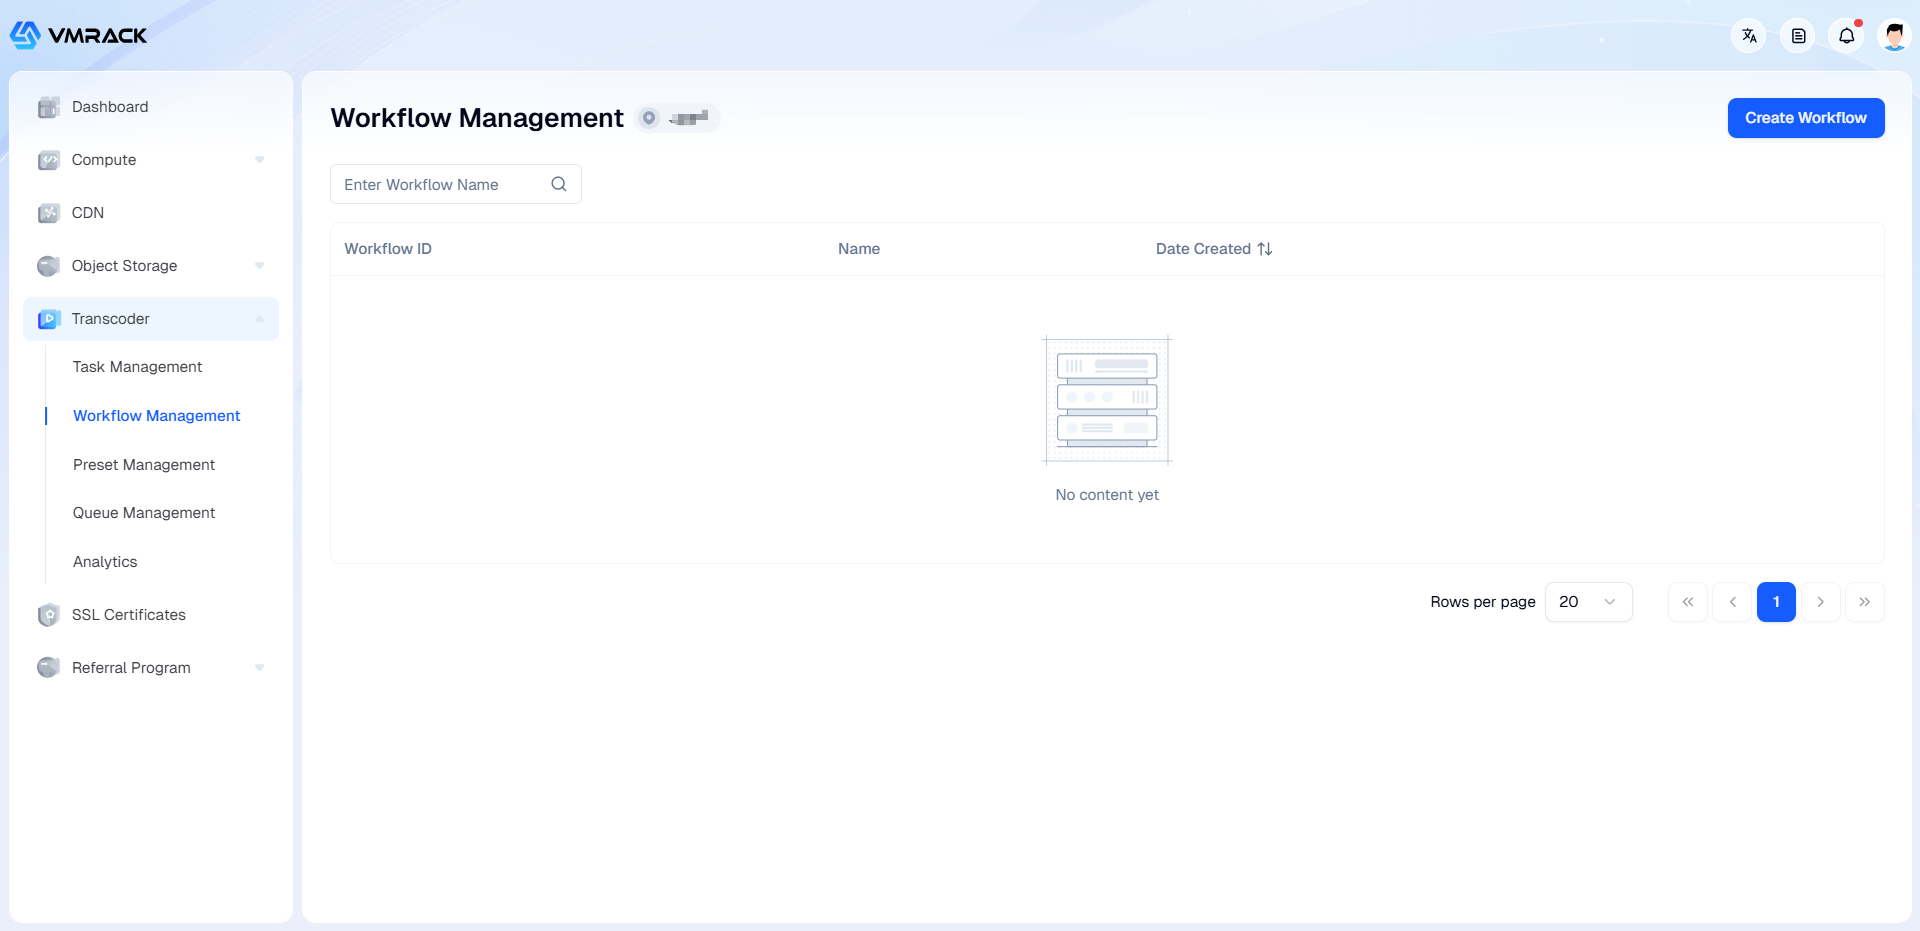
Task: Click the Date Created column header
Action: coord(1203,249)
